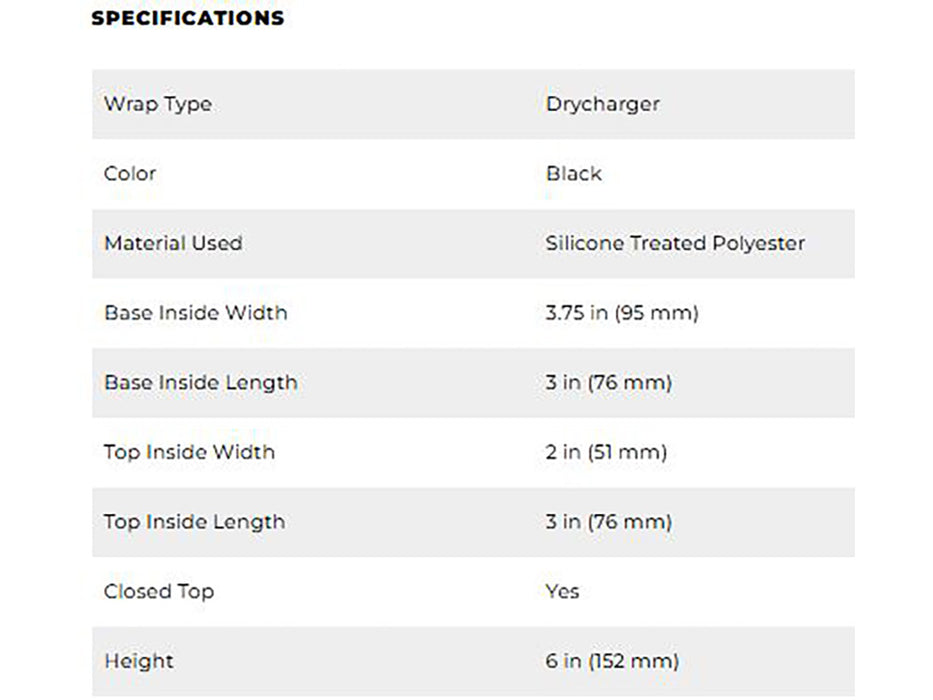The height and width of the screenshot is (700, 933).
Task: Click the Yes value for Closed Top
Action: [x=562, y=592]
